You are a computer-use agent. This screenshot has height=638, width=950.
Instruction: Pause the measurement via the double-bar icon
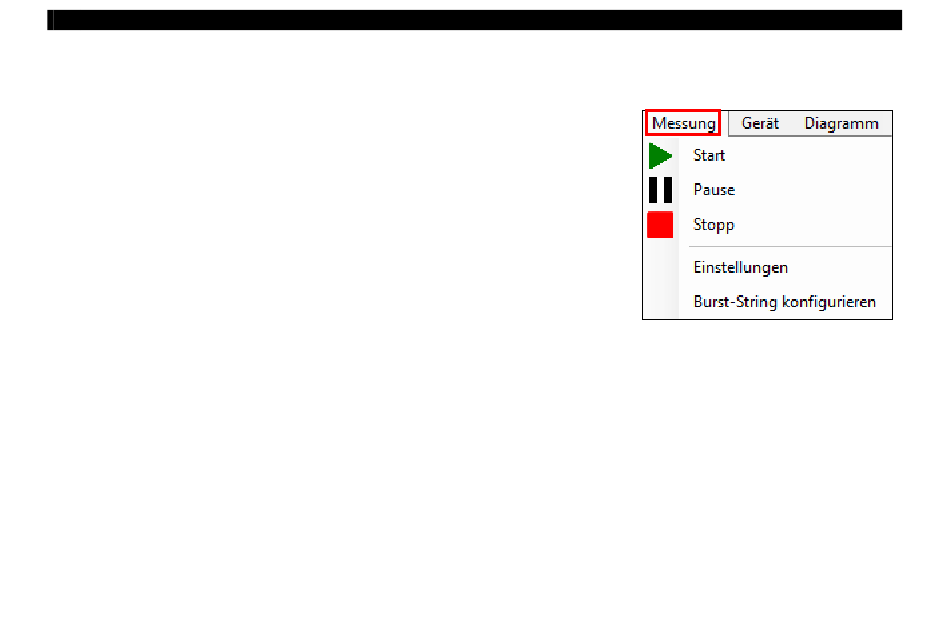pos(660,190)
